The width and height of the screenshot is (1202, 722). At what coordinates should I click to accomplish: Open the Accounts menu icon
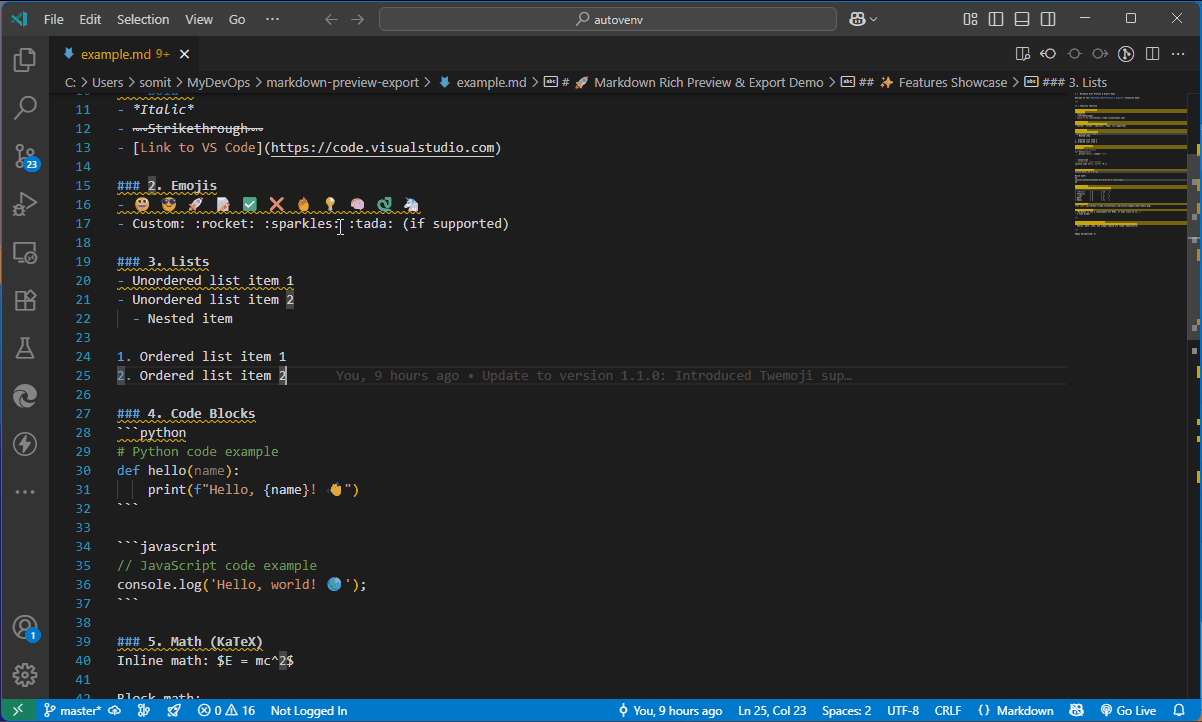click(25, 628)
